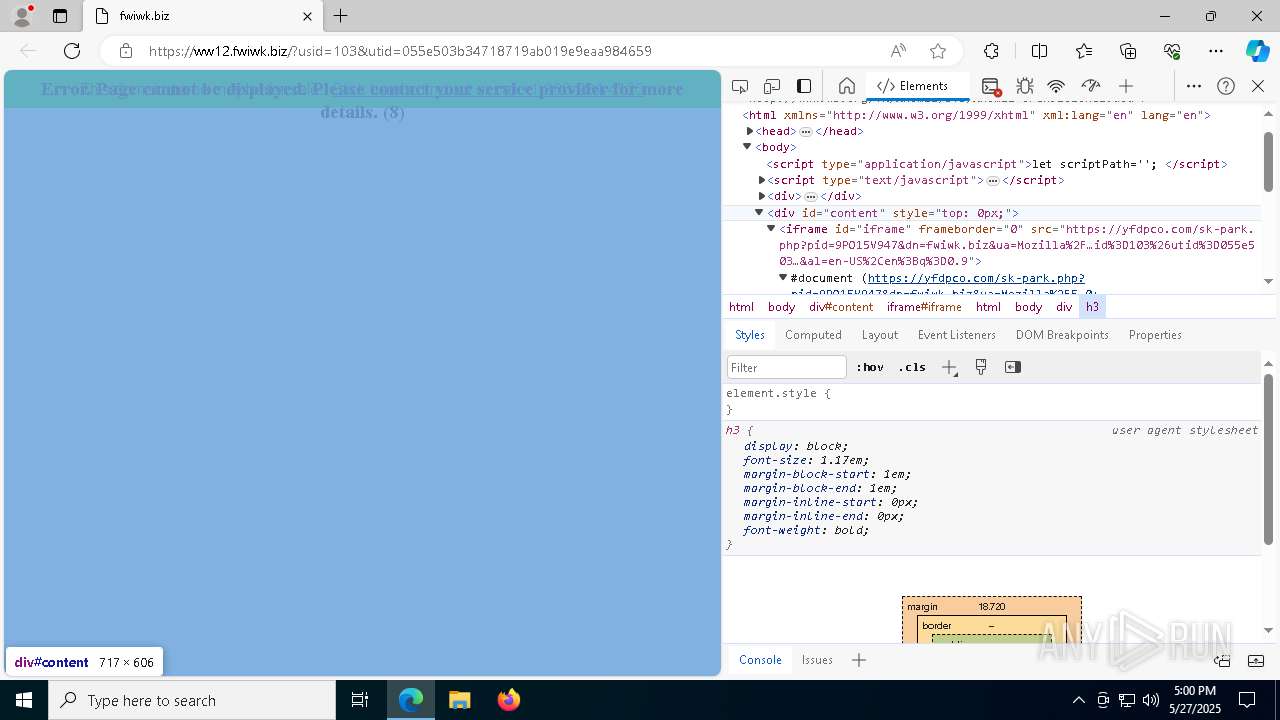1280x720 pixels.
Task: Toggle the .cls element classes button
Action: tap(912, 367)
